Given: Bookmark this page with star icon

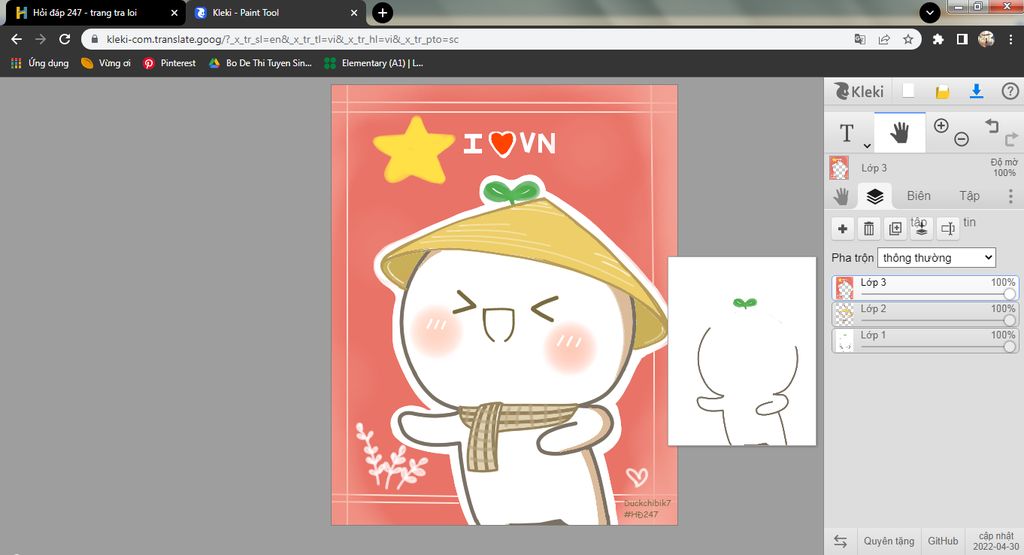Looking at the screenshot, I should [908, 39].
